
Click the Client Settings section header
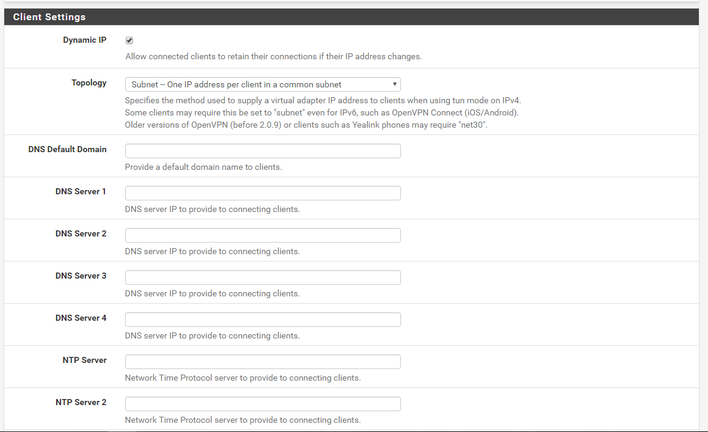click(49, 17)
